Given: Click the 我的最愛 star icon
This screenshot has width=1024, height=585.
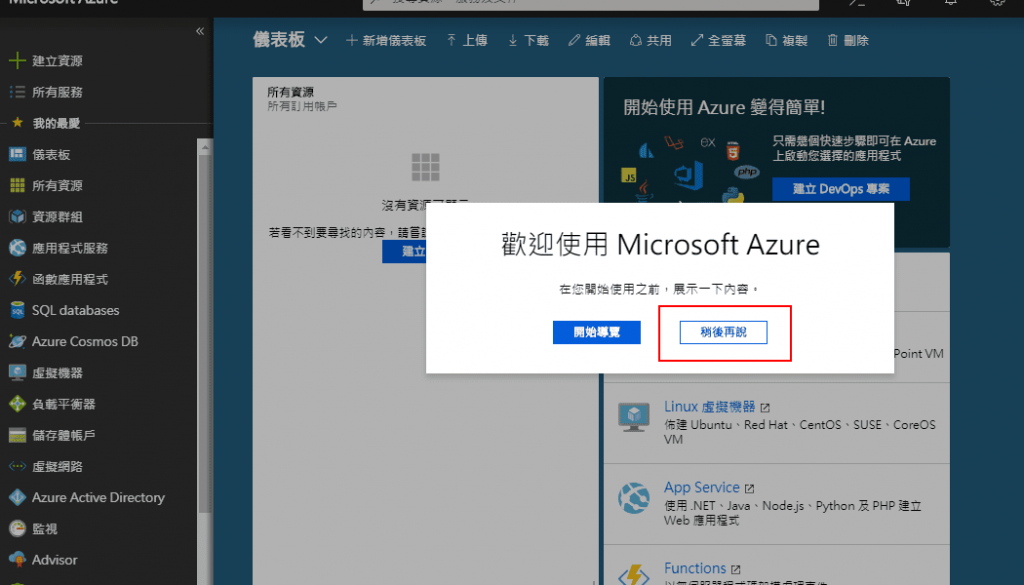Looking at the screenshot, I should click(x=17, y=123).
